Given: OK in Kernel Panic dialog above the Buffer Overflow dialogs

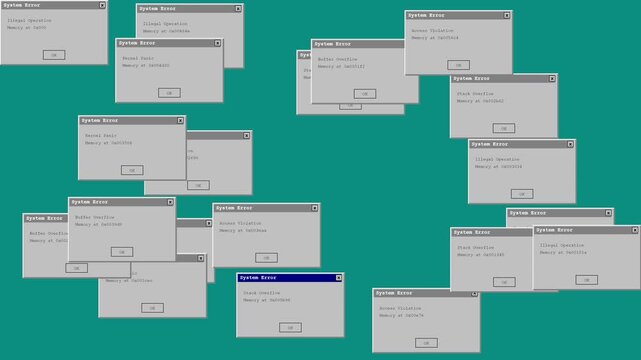Looking at the screenshot, I should (x=132, y=170).
